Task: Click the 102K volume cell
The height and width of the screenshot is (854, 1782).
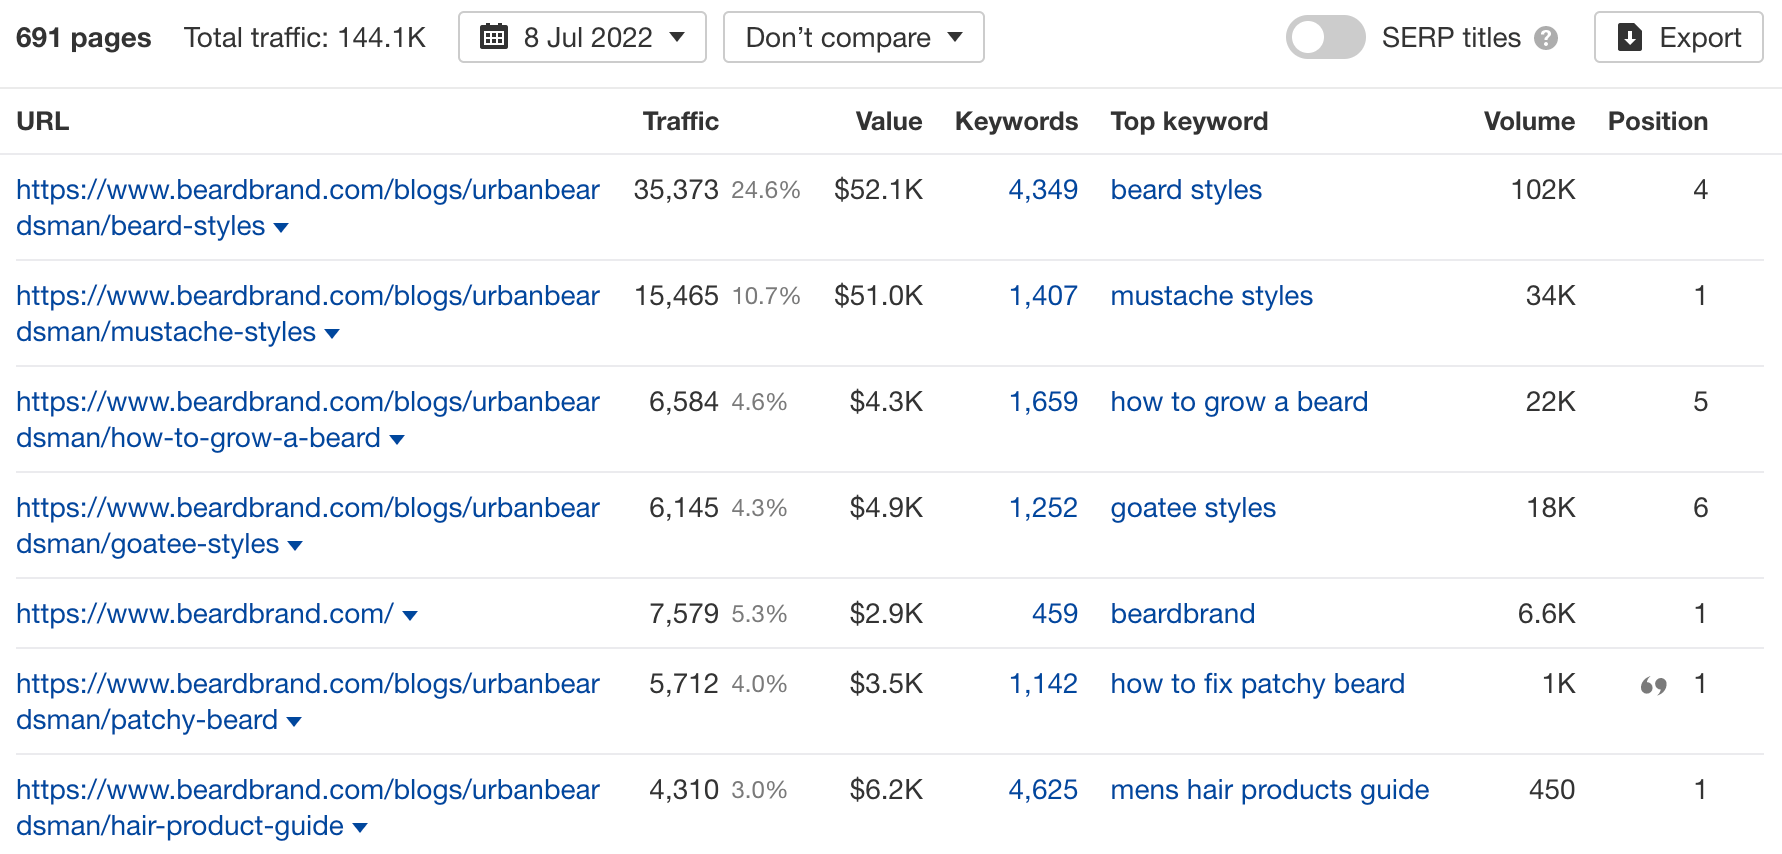Action: [x=1543, y=190]
